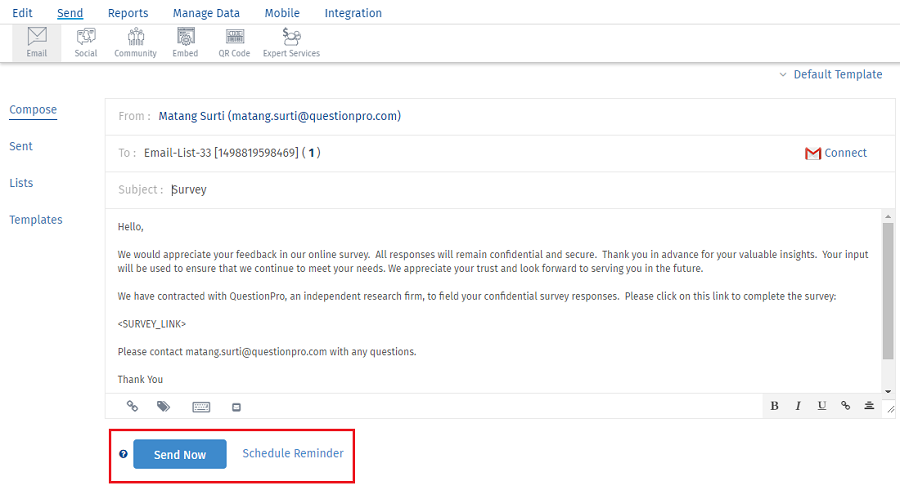Click the message scrollbar down arrow
Image resolution: width=900 pixels, height=490 pixels.
pos(888,391)
